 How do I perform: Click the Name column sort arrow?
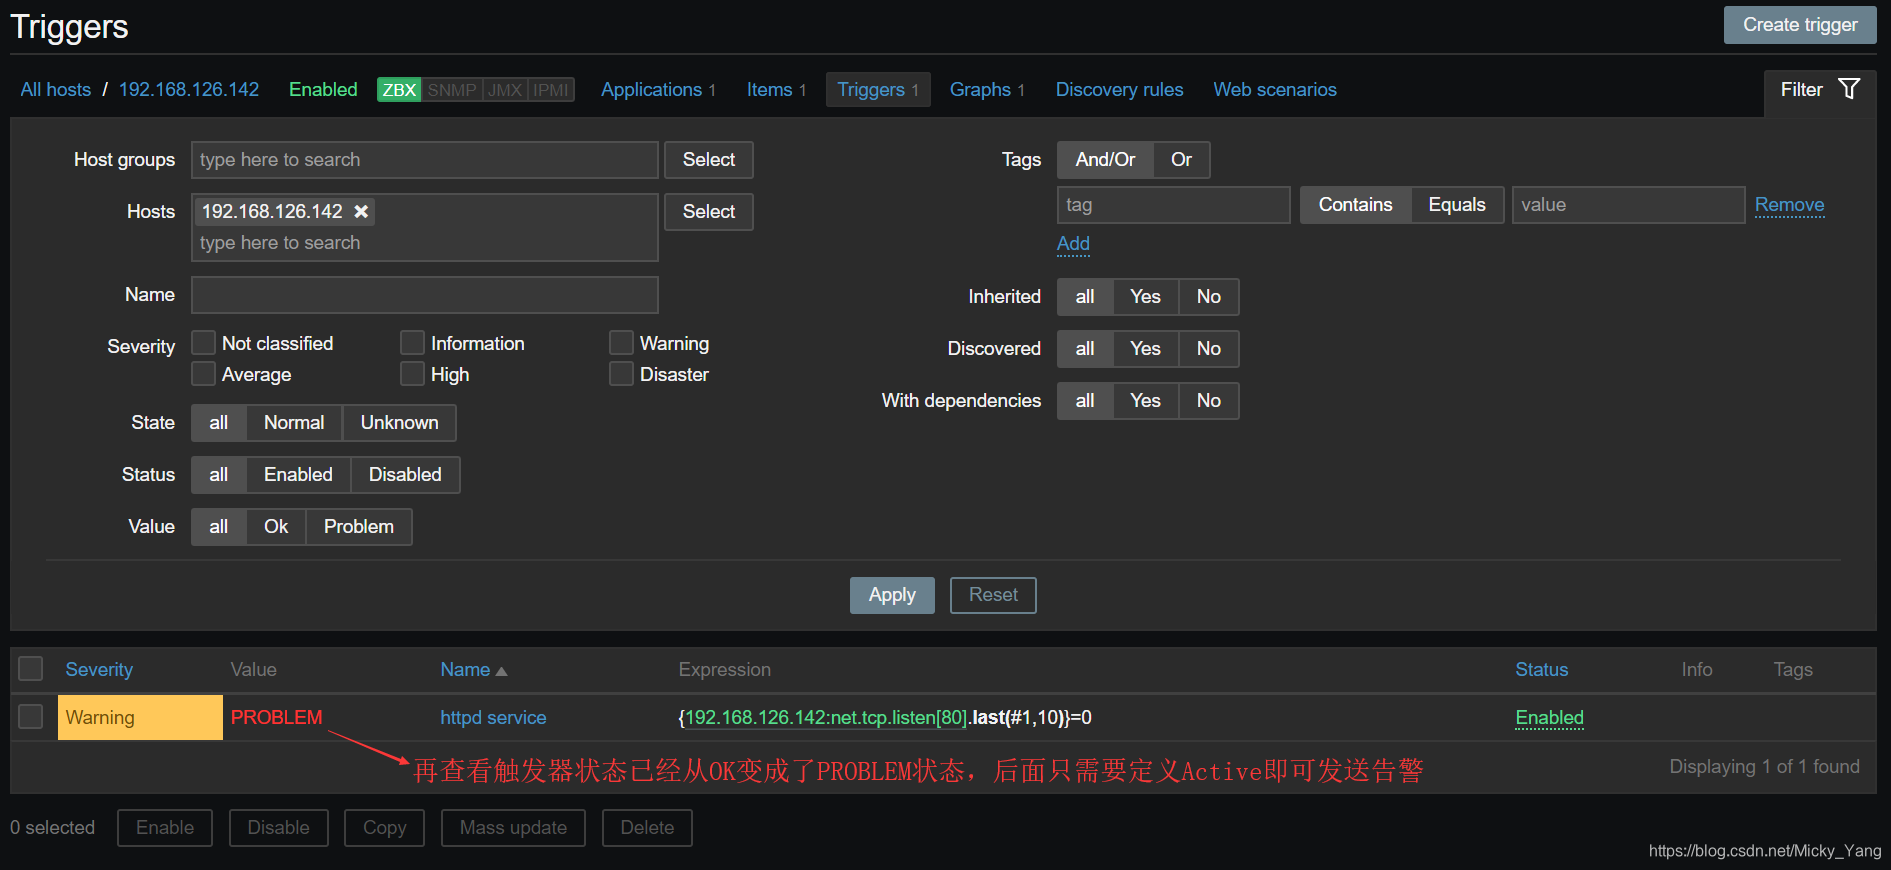pos(501,671)
